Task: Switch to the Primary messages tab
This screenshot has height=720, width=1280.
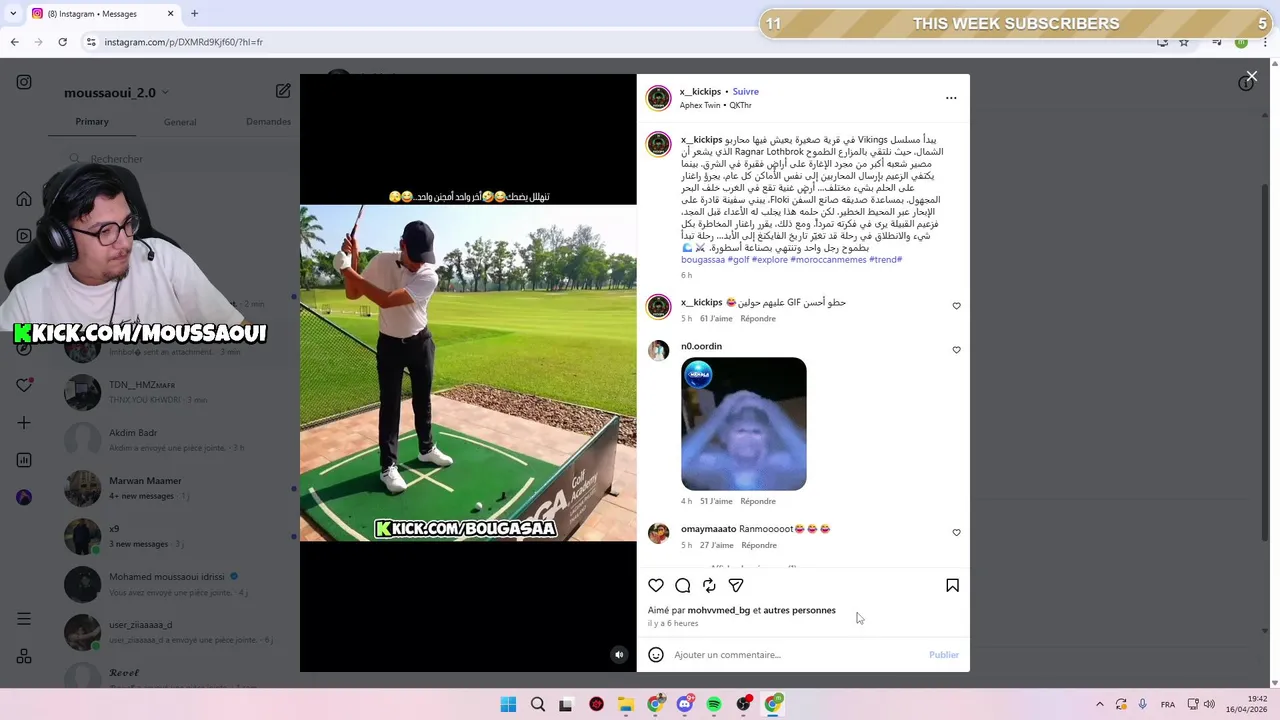Action: (x=92, y=122)
